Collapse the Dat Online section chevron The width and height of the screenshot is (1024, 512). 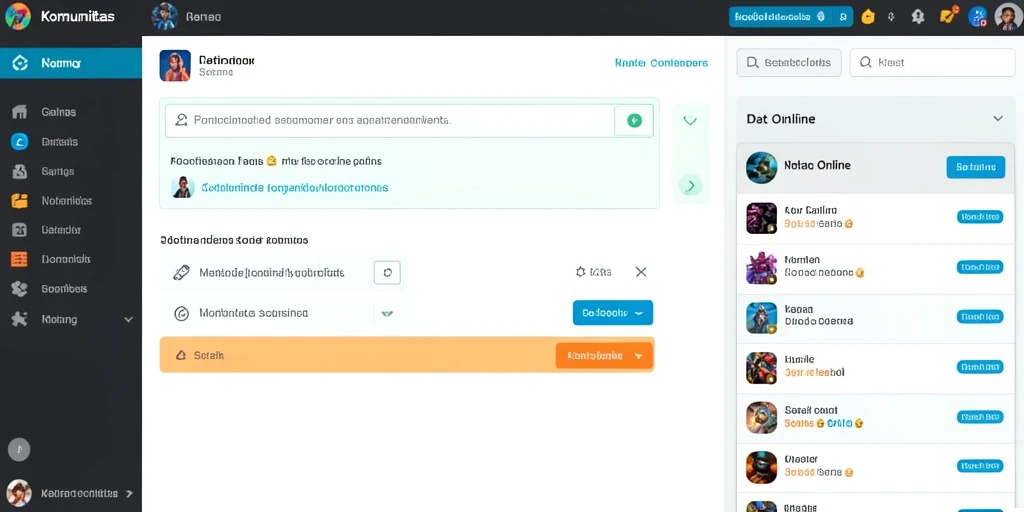coord(998,119)
